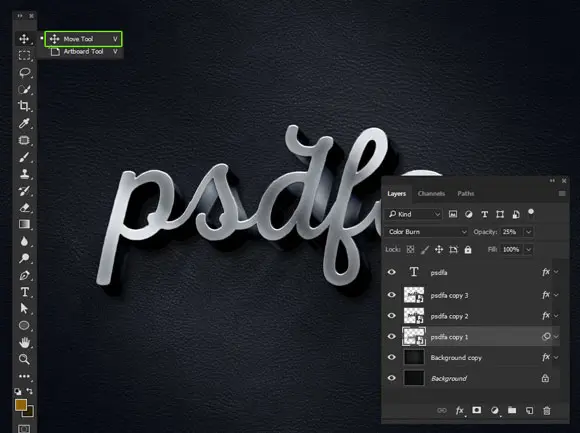
Task: Switch to the Channels tab
Action: point(431,193)
